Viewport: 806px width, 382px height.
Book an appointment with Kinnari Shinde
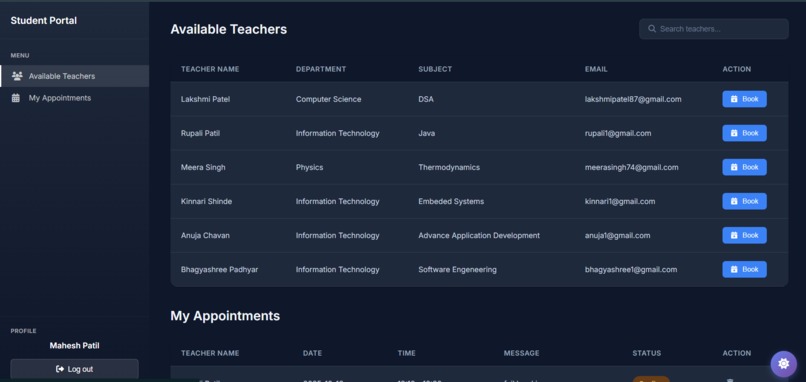pyautogui.click(x=744, y=201)
